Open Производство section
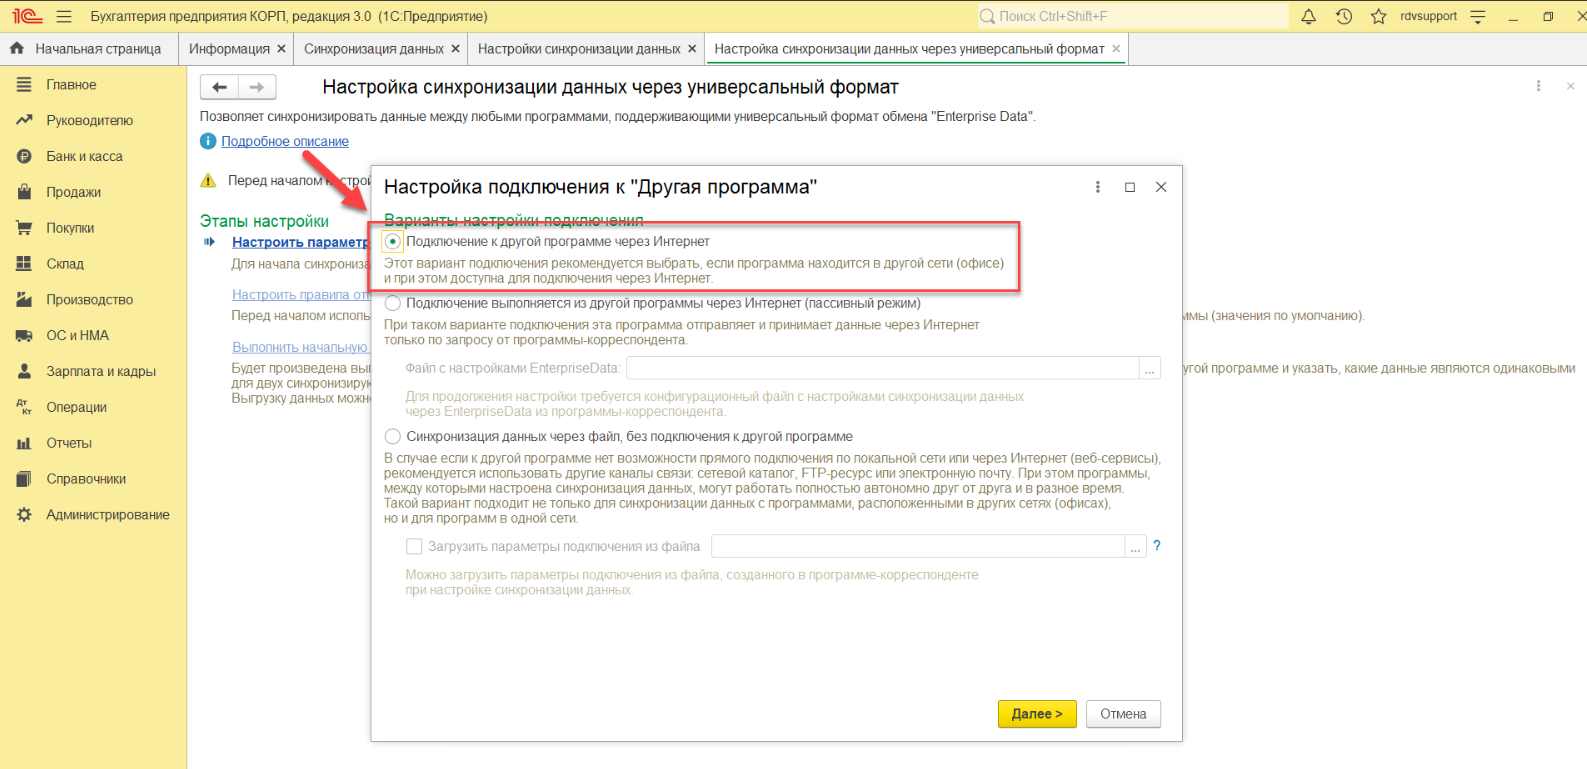The image size is (1587, 769). [x=89, y=300]
